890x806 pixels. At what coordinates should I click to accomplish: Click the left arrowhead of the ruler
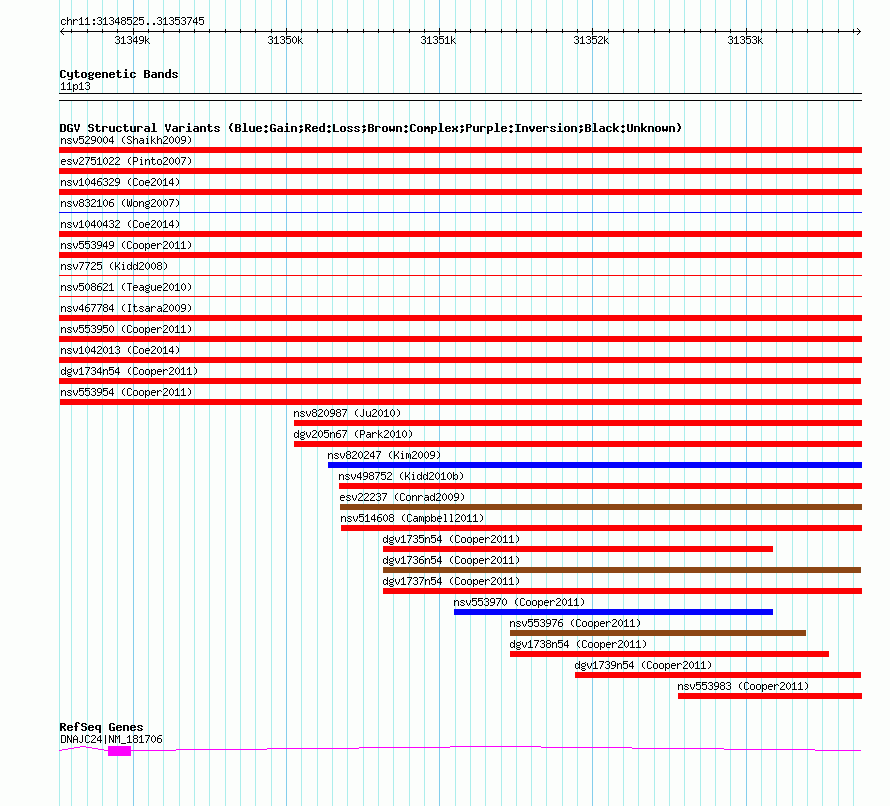[x=62, y=31]
